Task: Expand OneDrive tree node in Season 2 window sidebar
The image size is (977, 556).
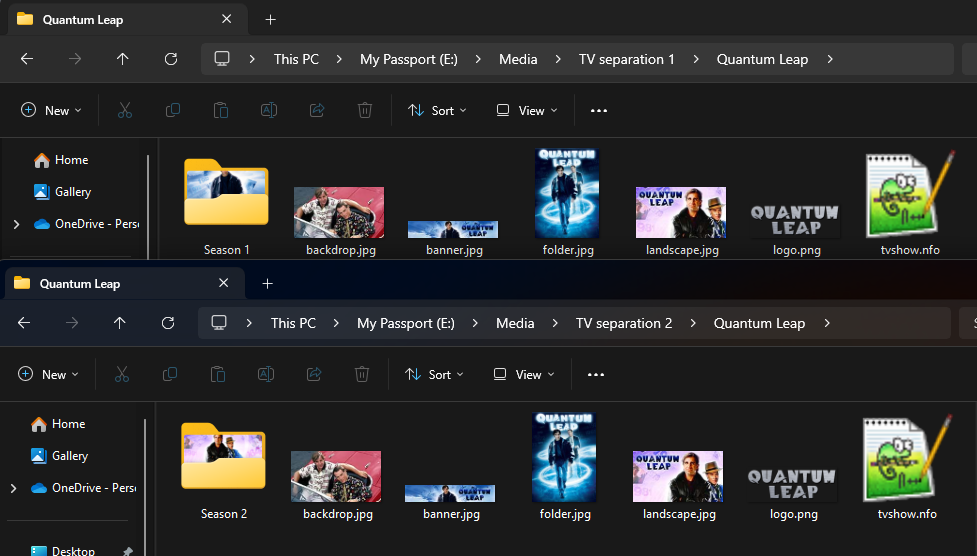Action: click(x=13, y=488)
